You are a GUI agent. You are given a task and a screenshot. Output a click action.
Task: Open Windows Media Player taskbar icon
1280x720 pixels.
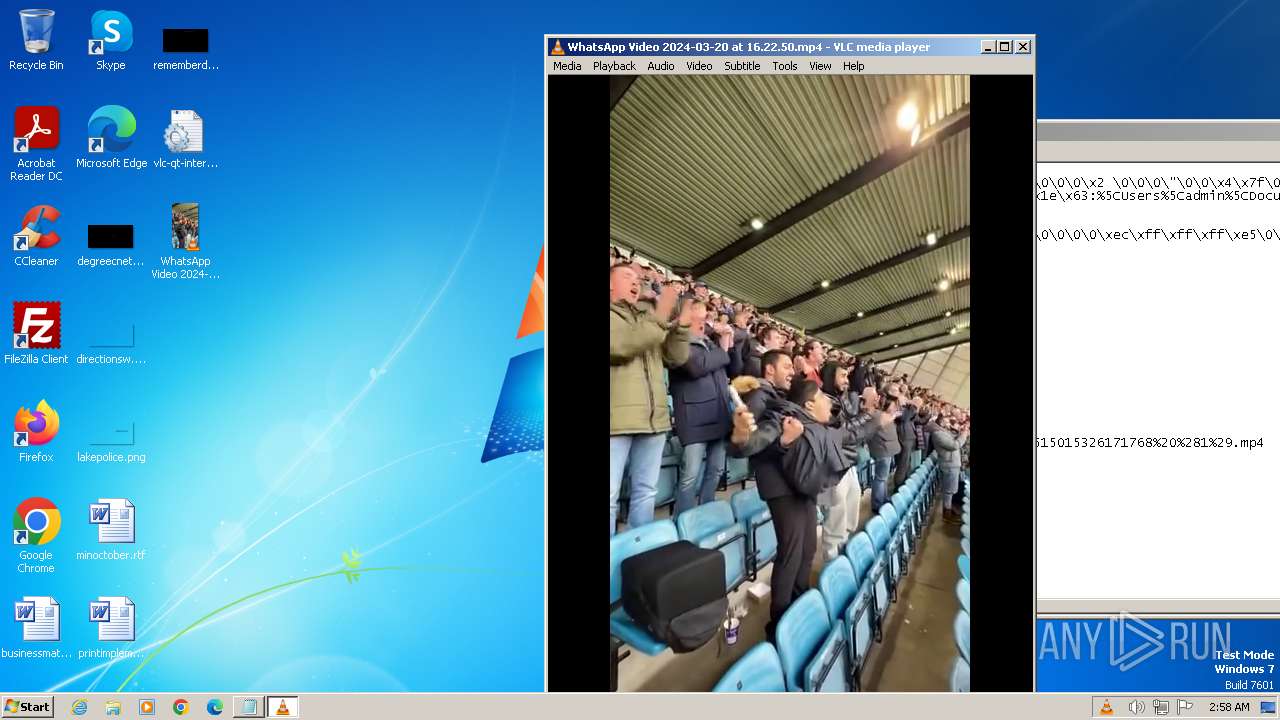pyautogui.click(x=147, y=707)
